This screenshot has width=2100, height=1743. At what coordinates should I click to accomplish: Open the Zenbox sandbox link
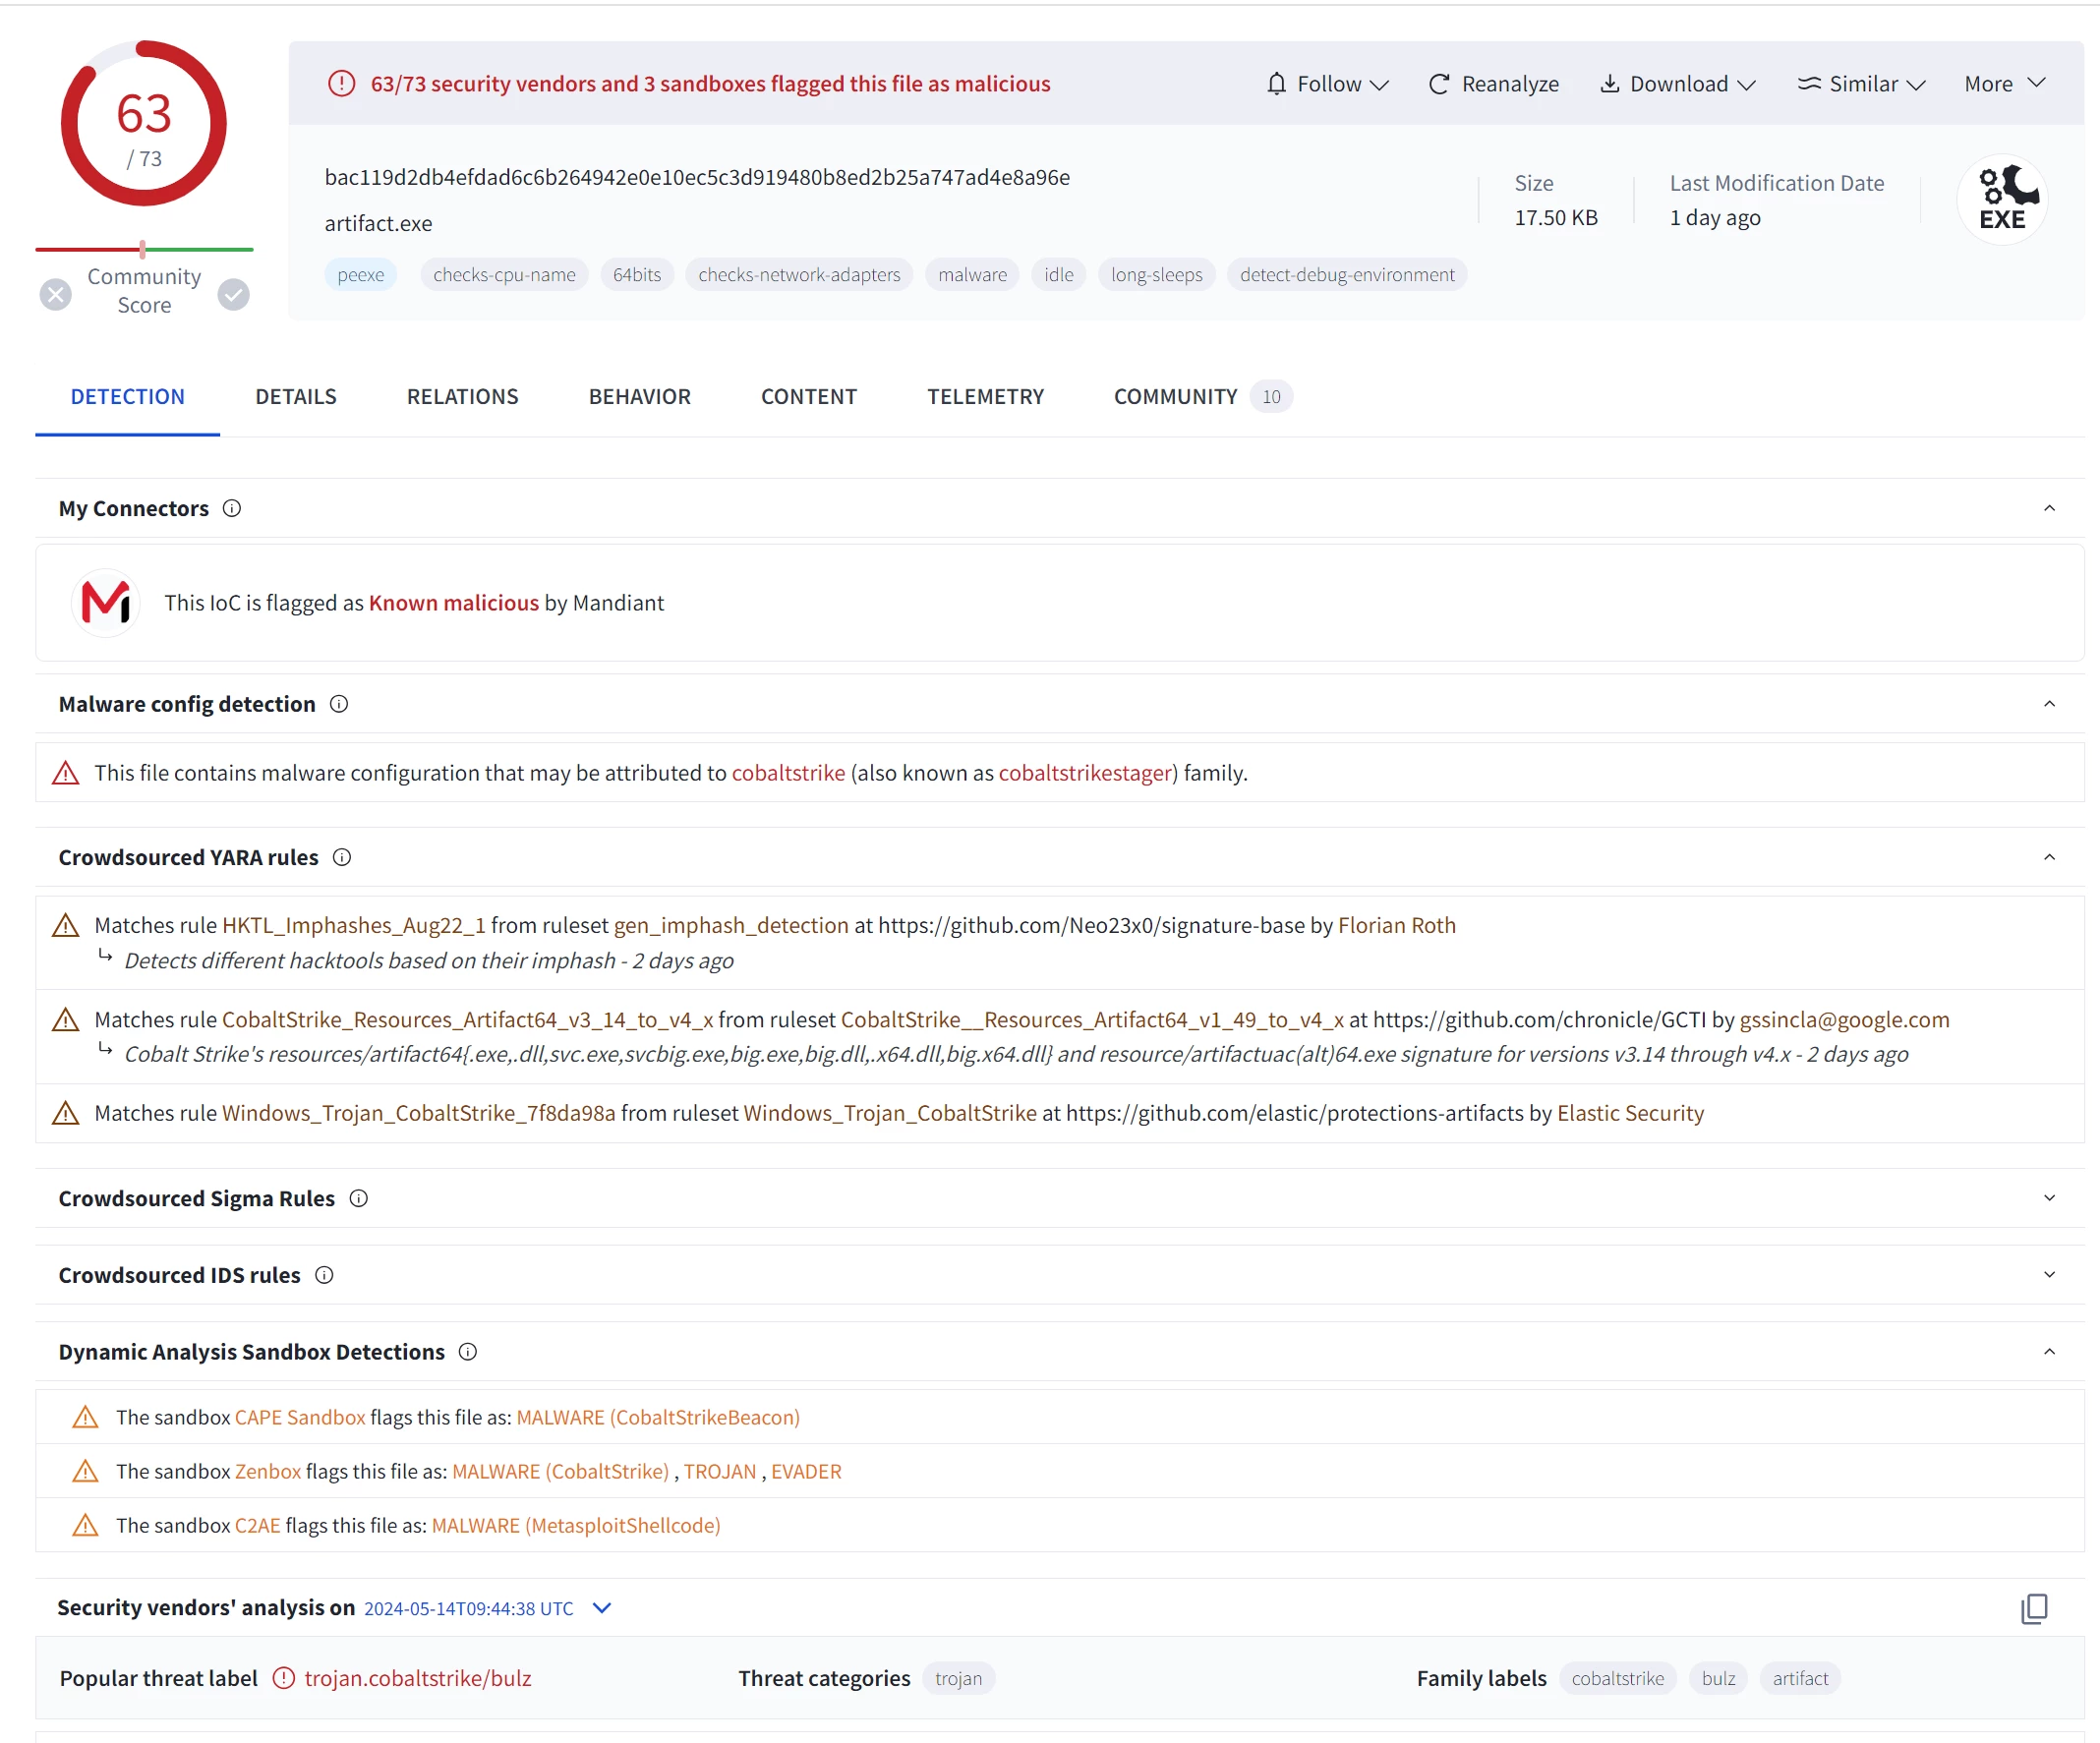pyautogui.click(x=268, y=1472)
